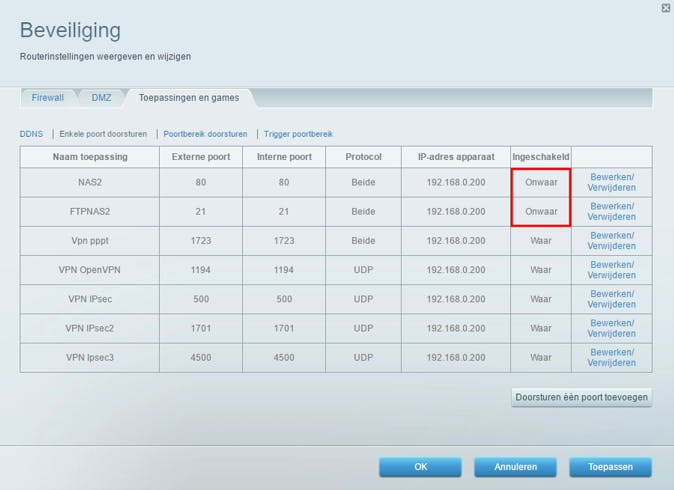The width and height of the screenshot is (674, 490).
Task: Select the FTPNAS2 application name cell
Action: pos(90,211)
